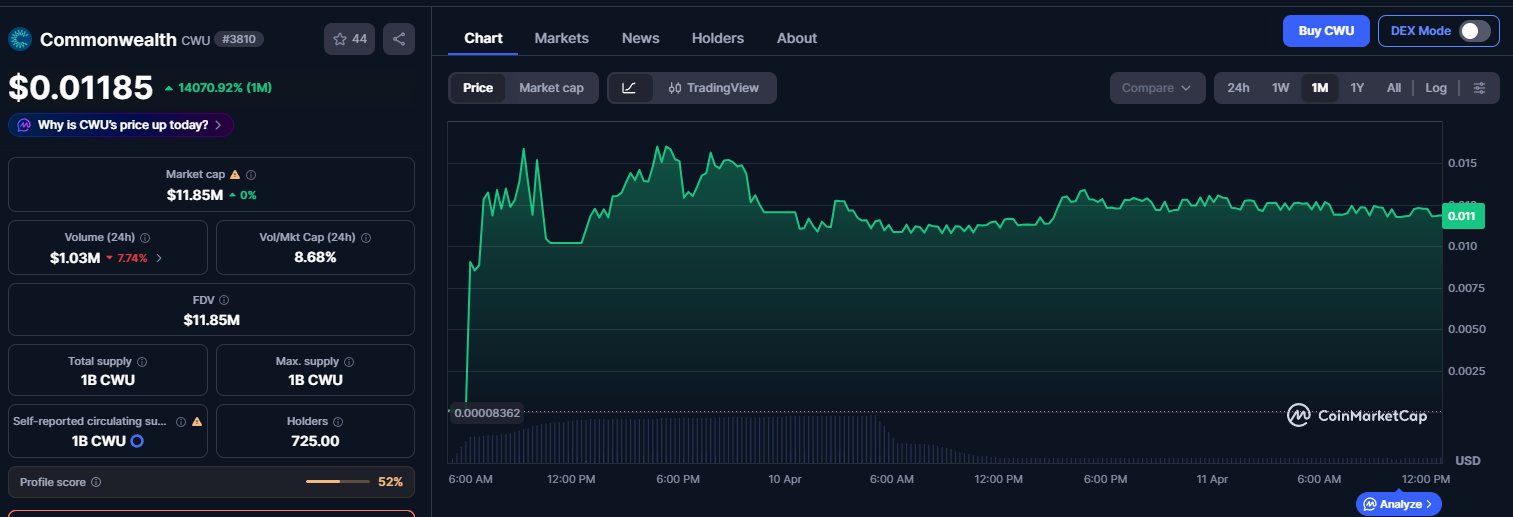Open the Compare dropdown
Image resolution: width=1513 pixels, height=517 pixels.
click(x=1156, y=88)
